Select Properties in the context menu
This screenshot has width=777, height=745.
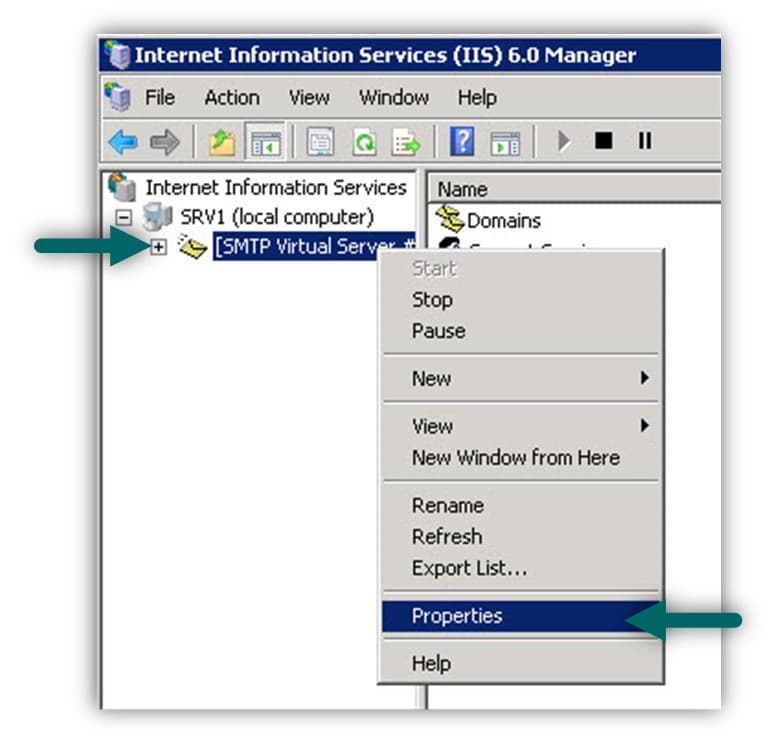520,616
